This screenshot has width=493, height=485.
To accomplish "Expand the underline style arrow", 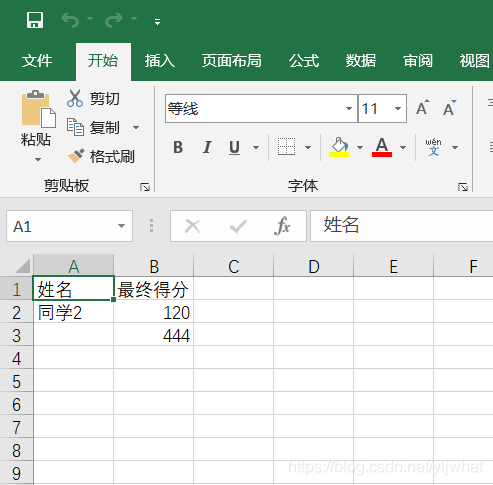I will [256, 147].
